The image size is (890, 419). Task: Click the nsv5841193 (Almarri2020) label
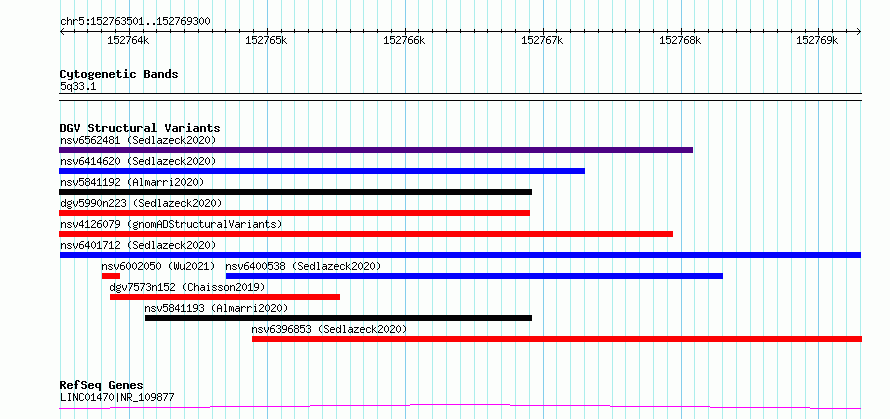click(x=216, y=308)
